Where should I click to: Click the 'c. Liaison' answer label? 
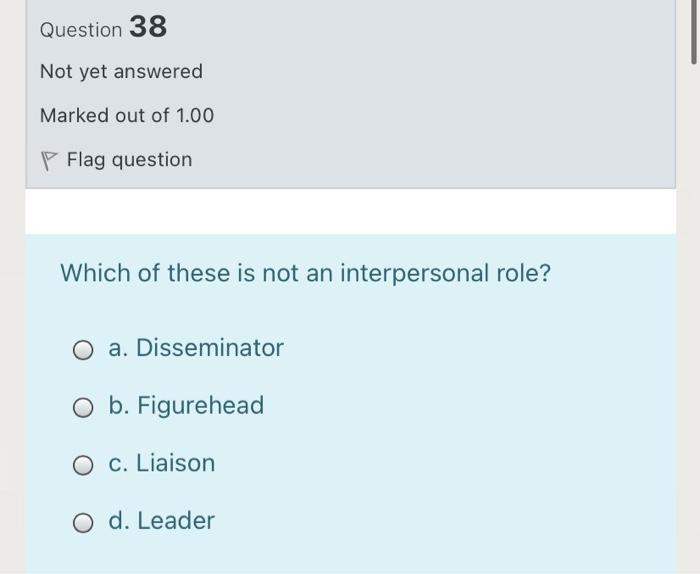(x=162, y=464)
